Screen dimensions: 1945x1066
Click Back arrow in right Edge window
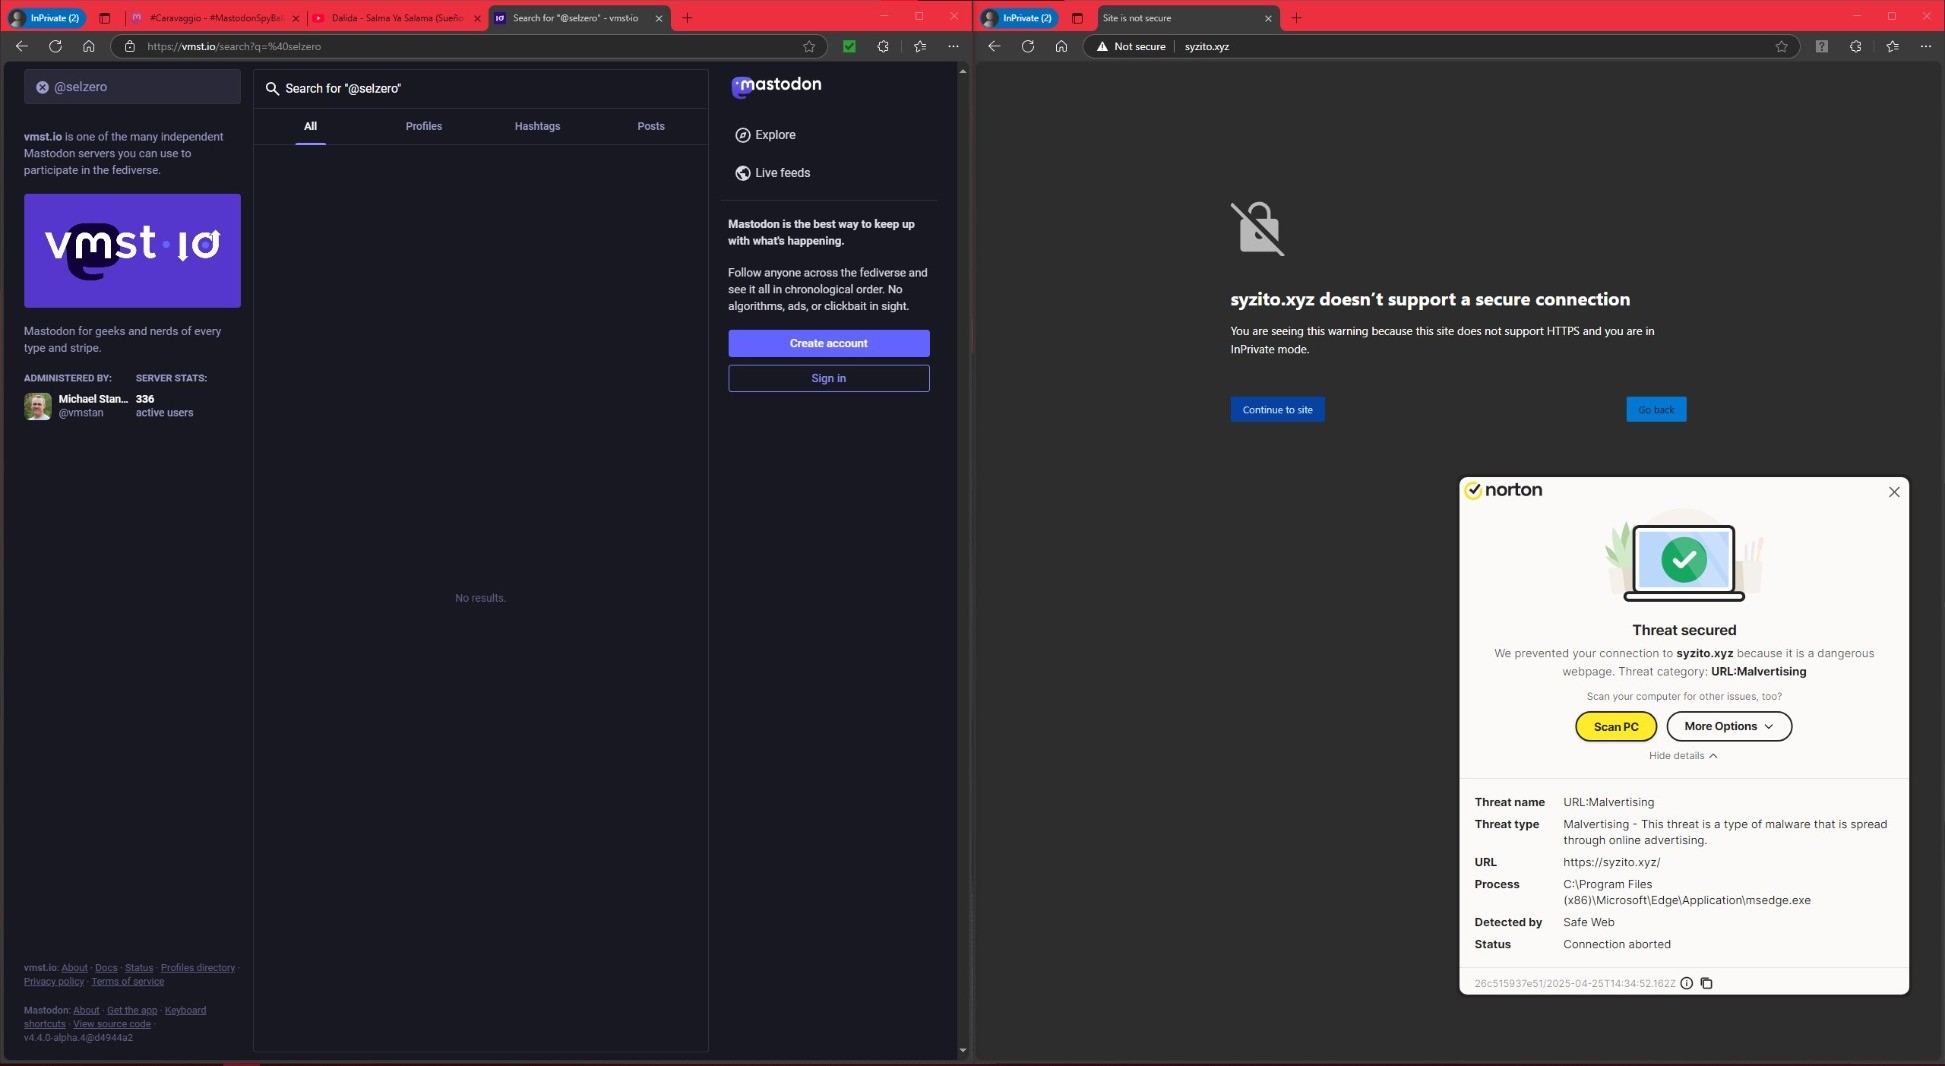[x=994, y=46]
